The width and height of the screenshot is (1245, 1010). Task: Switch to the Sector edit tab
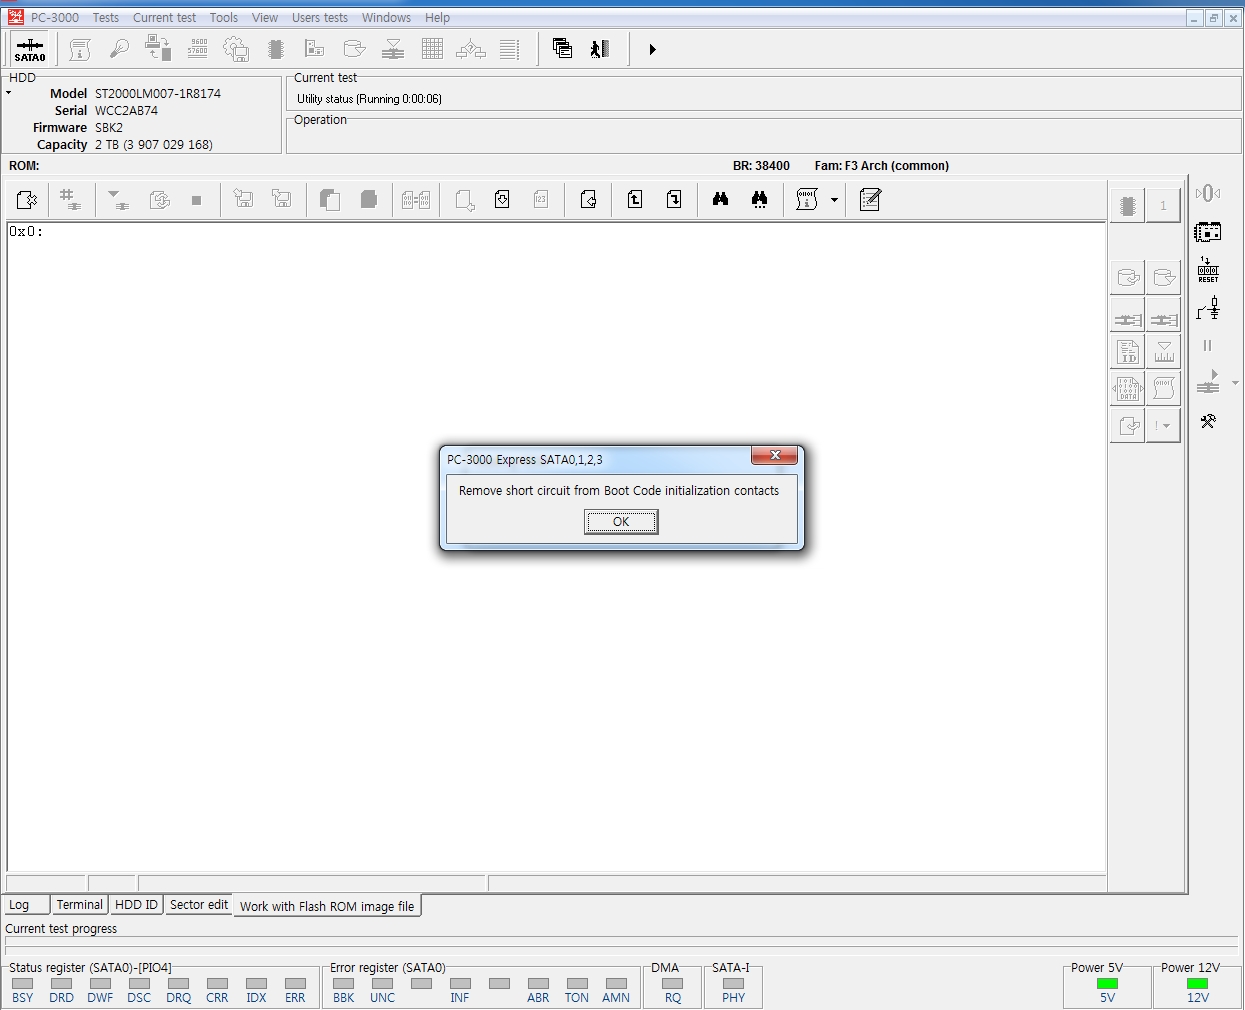[199, 905]
